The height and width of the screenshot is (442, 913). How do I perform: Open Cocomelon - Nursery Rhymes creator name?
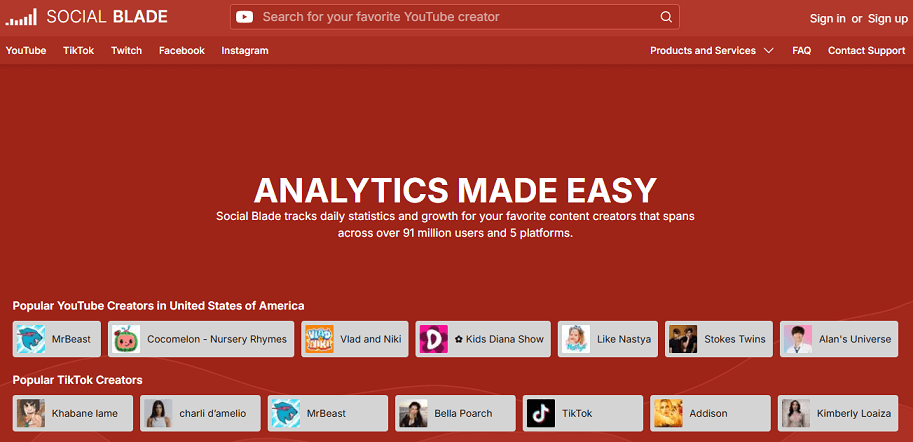217,339
